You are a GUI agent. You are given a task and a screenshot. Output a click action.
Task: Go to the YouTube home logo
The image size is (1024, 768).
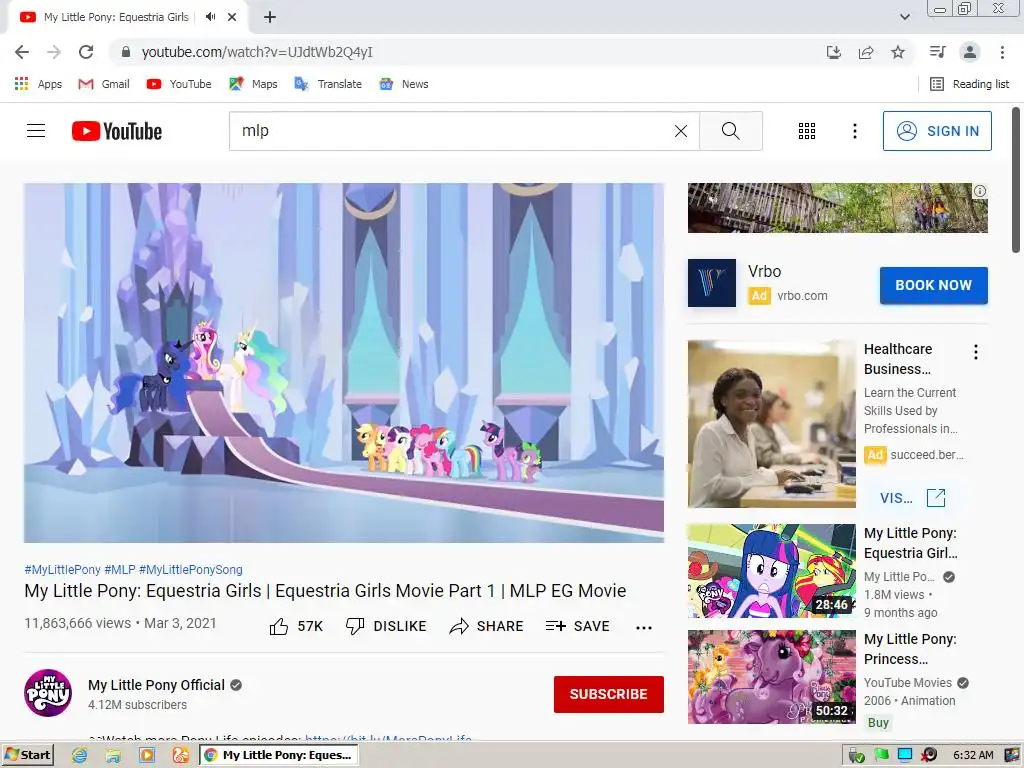pyautogui.click(x=117, y=131)
